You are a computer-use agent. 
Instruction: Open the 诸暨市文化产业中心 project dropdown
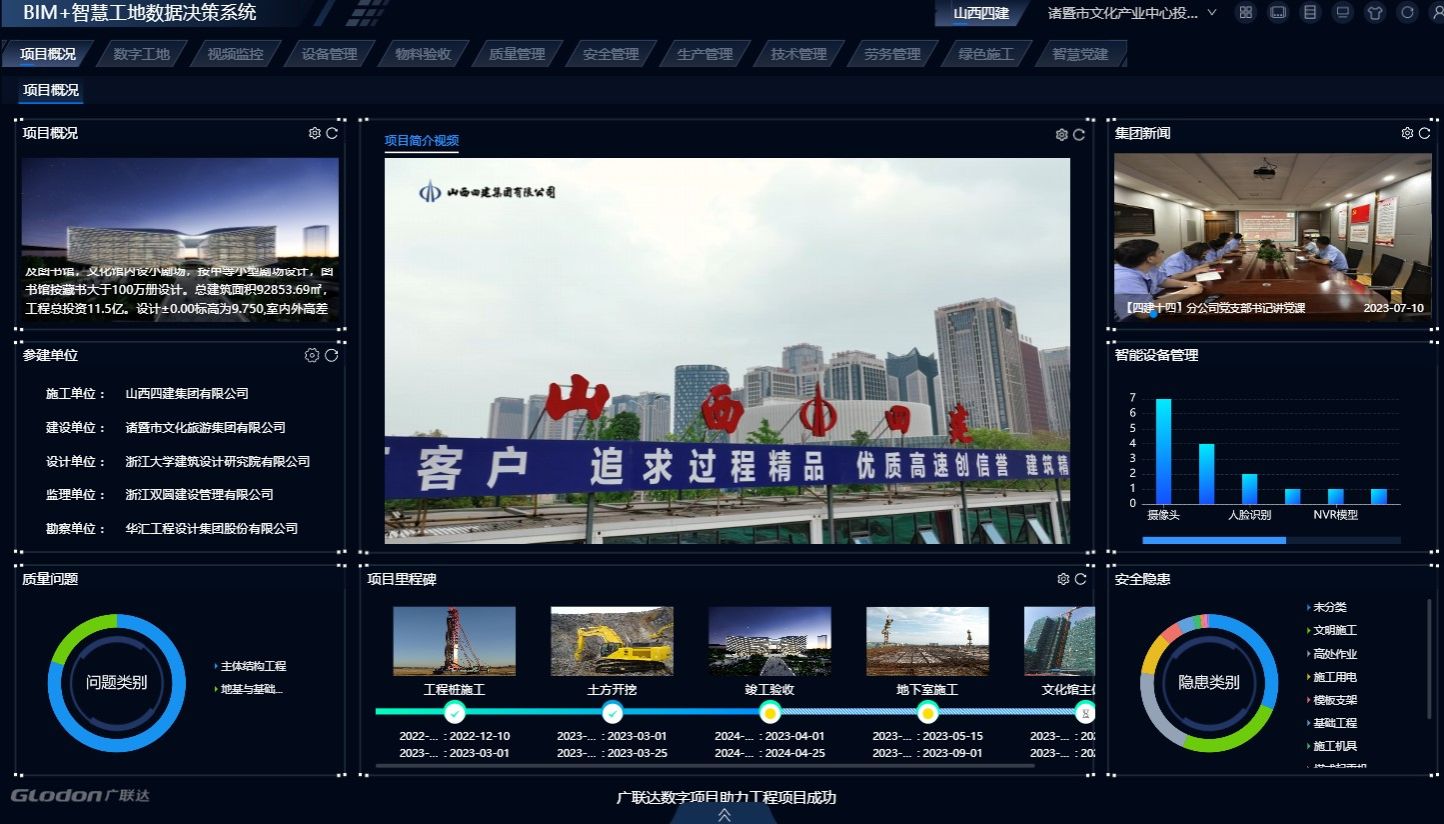(1130, 13)
